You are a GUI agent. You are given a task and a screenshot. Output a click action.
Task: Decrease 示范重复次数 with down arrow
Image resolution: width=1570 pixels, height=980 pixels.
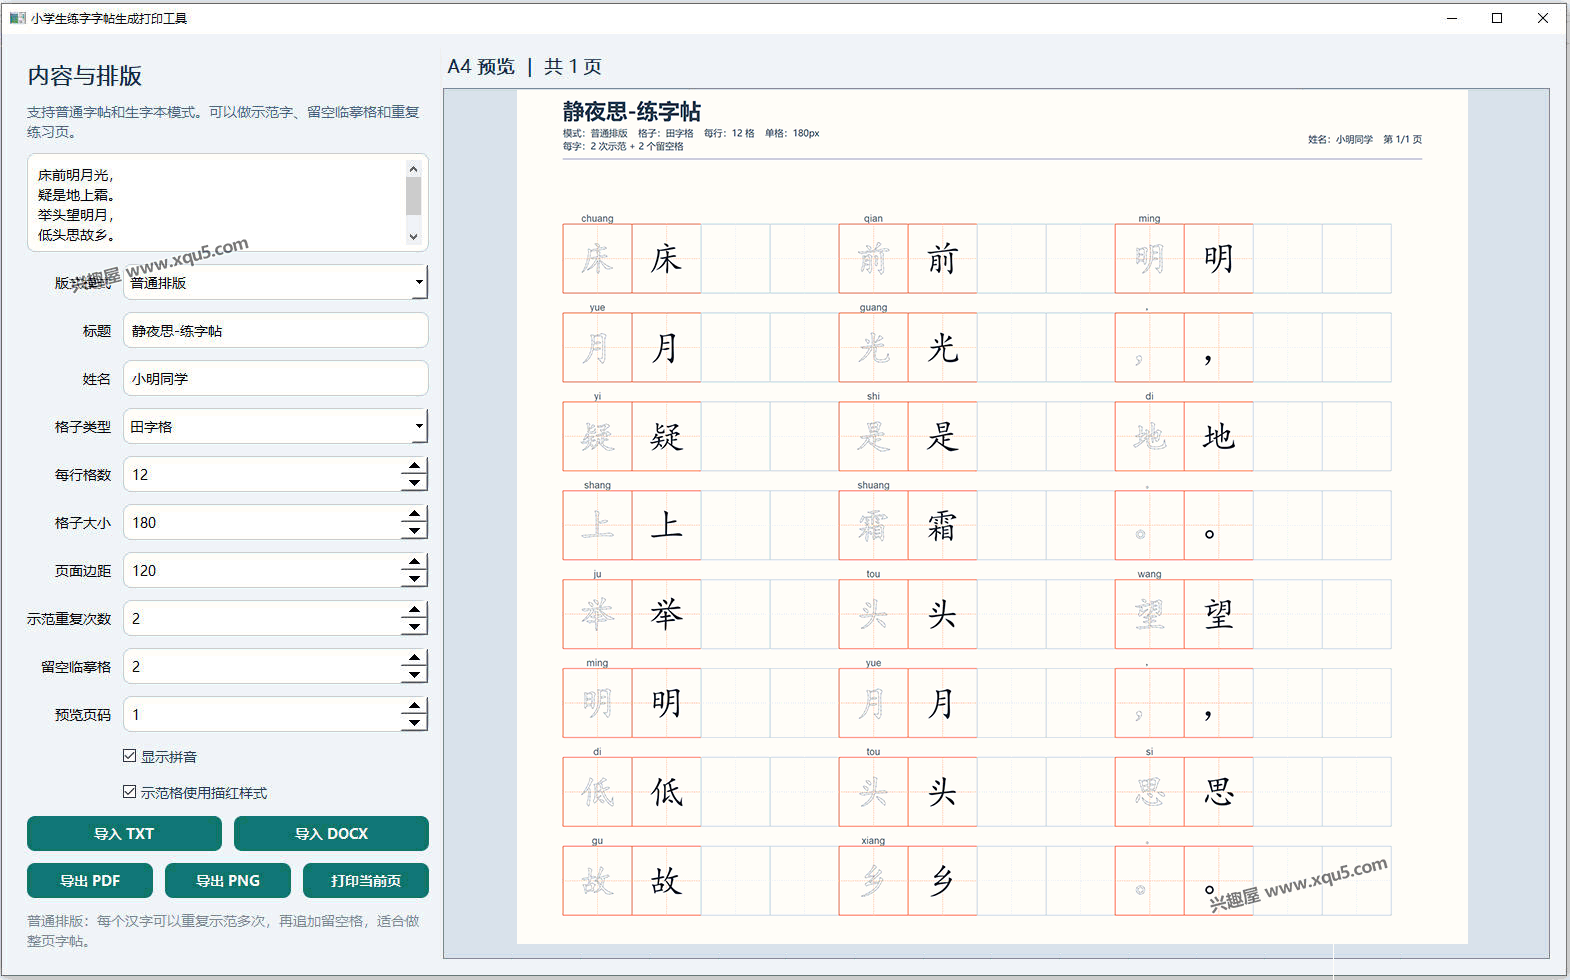tap(414, 627)
